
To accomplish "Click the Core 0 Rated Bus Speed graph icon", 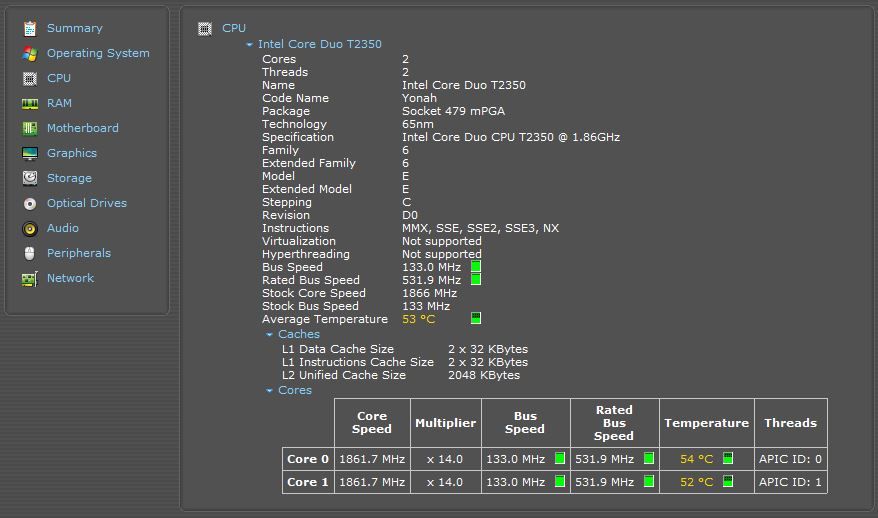I will pyautogui.click(x=649, y=458).
